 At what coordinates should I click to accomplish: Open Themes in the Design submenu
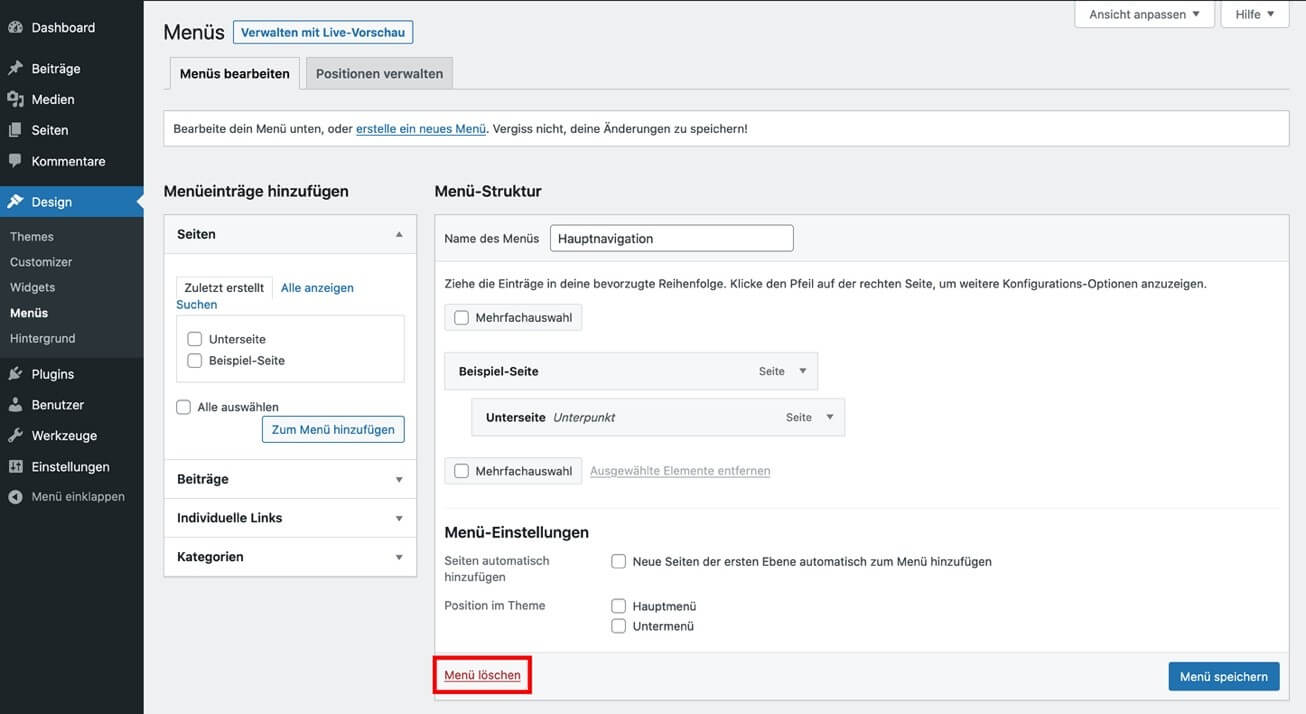(x=32, y=237)
